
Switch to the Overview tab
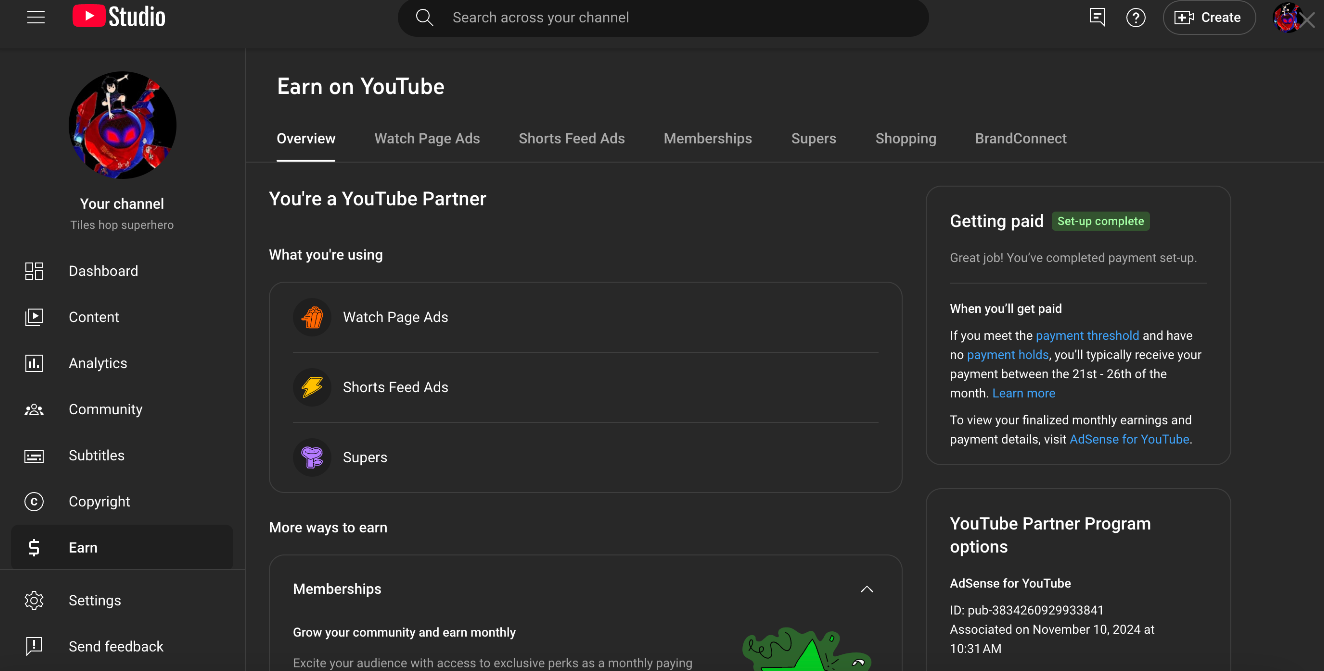click(306, 139)
